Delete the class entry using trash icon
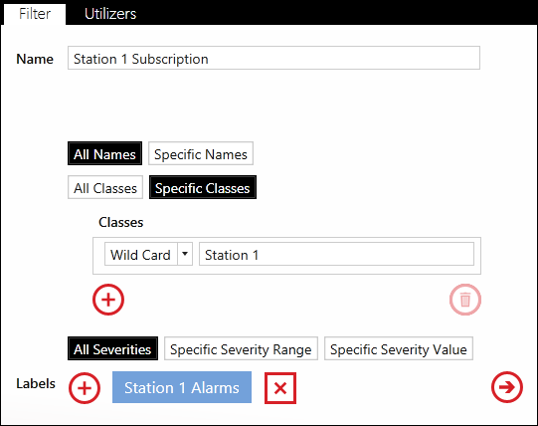 [465, 299]
